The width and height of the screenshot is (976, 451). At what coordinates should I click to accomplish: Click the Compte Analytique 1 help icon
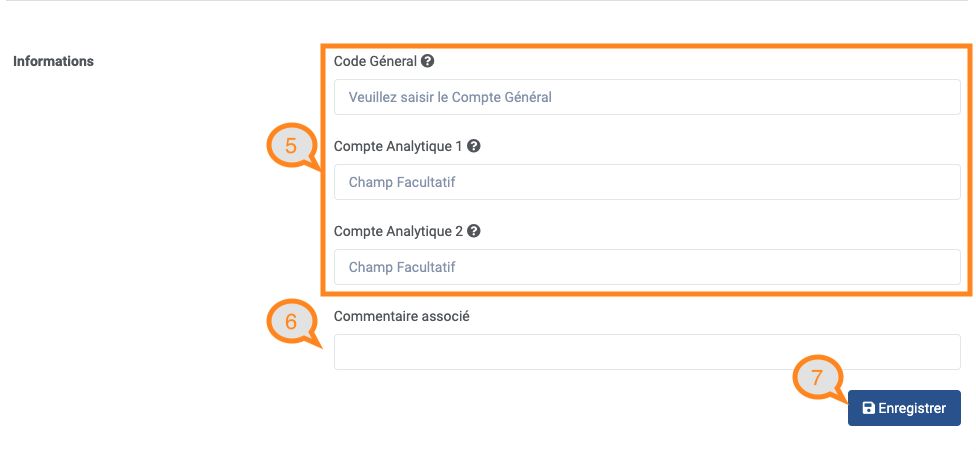point(474,146)
